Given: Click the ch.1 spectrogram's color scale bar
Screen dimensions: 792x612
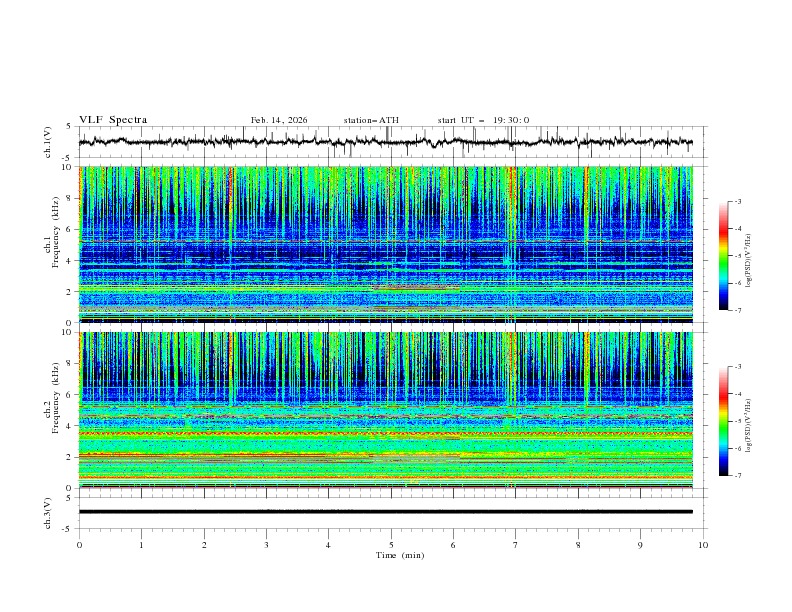Looking at the screenshot, I should (723, 256).
